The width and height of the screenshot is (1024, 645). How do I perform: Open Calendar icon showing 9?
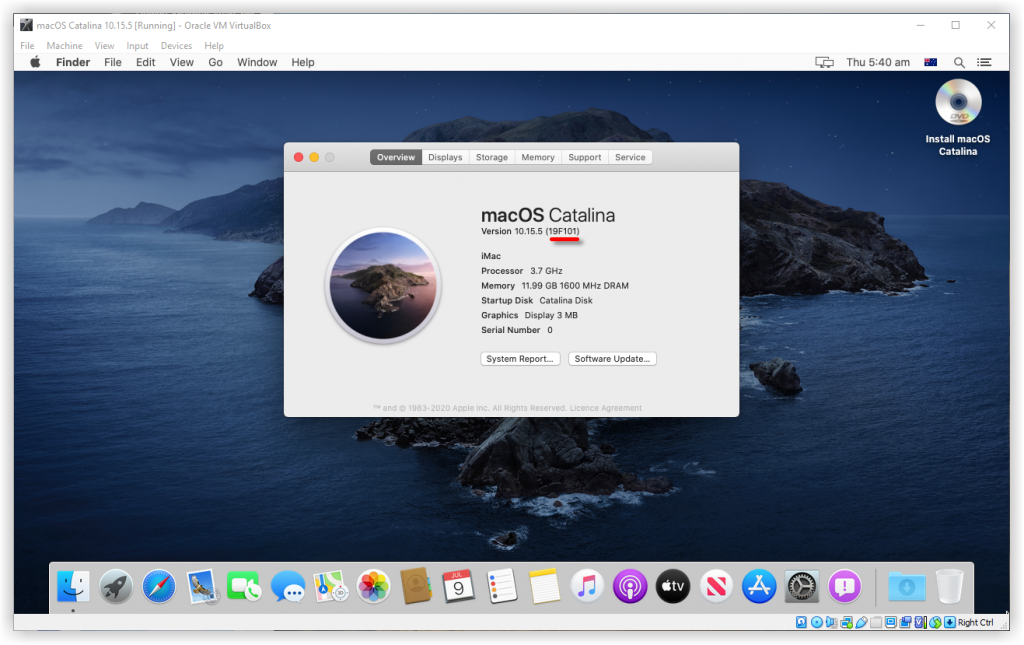coord(458,586)
